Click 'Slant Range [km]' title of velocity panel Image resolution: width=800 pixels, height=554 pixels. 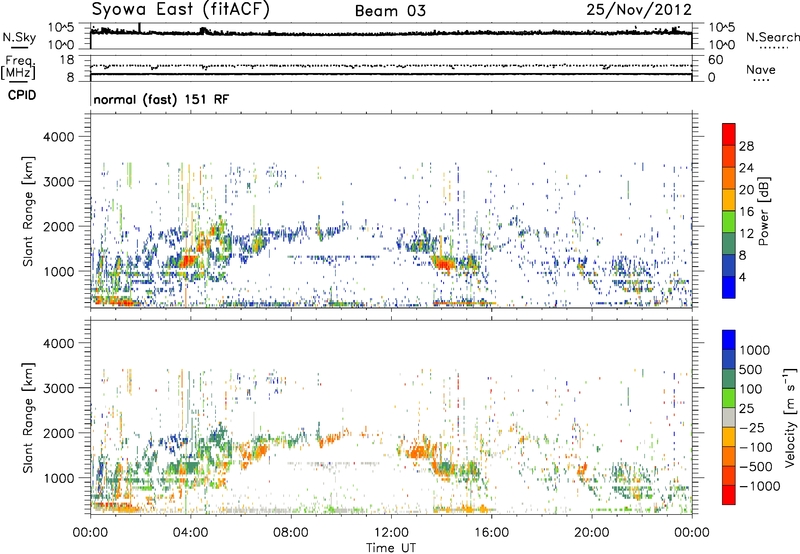tap(28, 418)
